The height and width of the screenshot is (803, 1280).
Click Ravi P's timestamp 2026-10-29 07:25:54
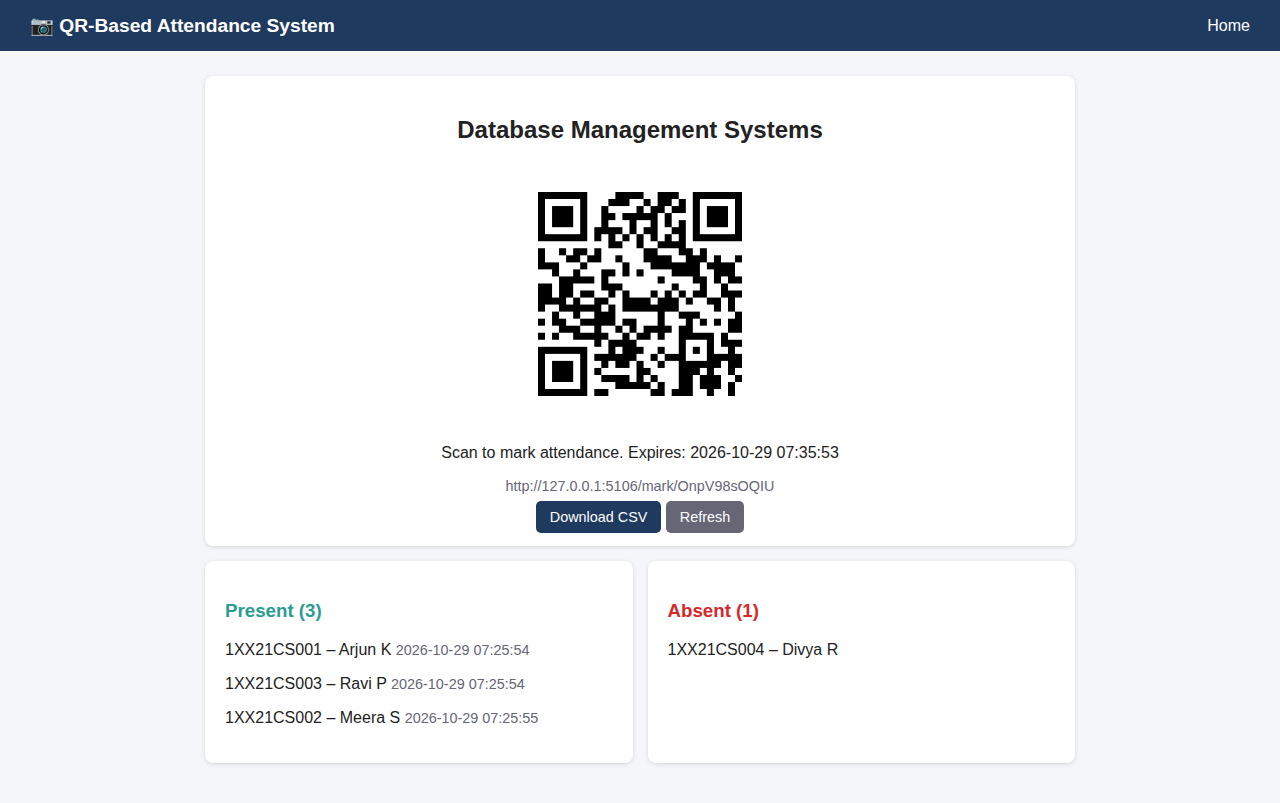pos(458,684)
